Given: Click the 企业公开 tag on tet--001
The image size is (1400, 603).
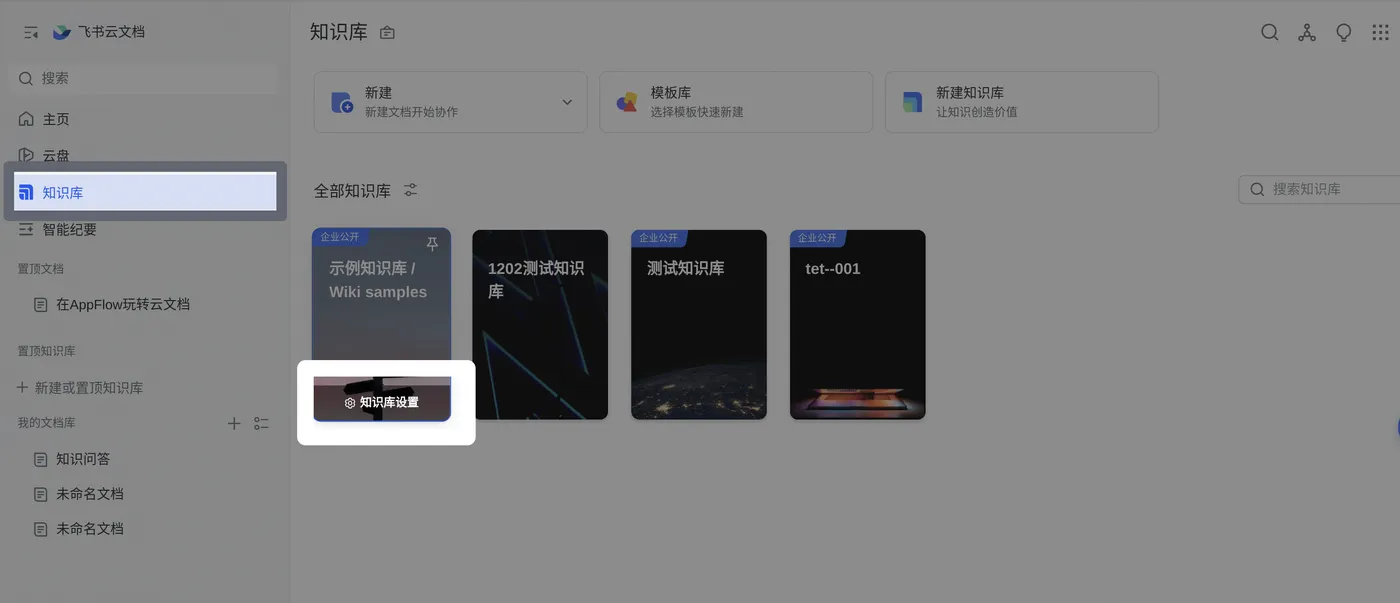Looking at the screenshot, I should pos(817,238).
